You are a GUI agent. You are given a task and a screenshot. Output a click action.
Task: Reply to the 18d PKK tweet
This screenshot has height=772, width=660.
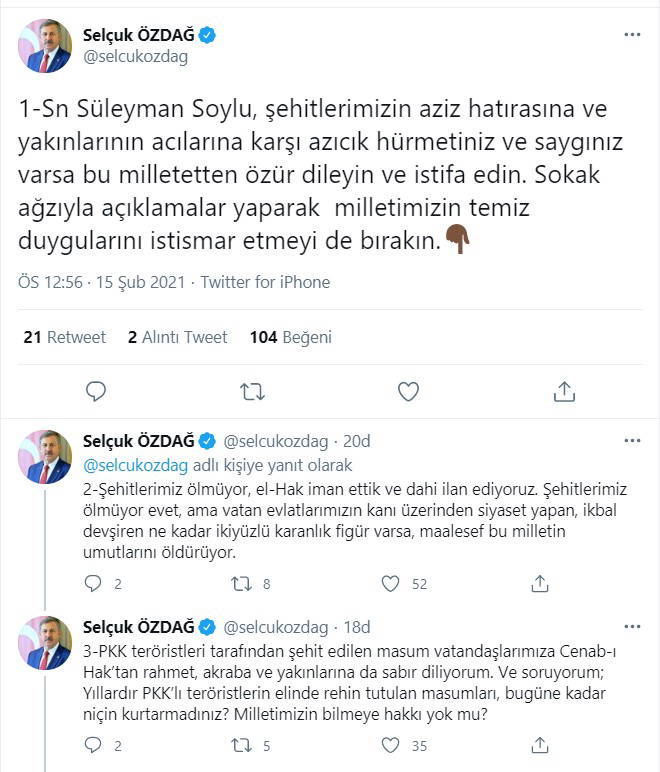click(x=94, y=745)
